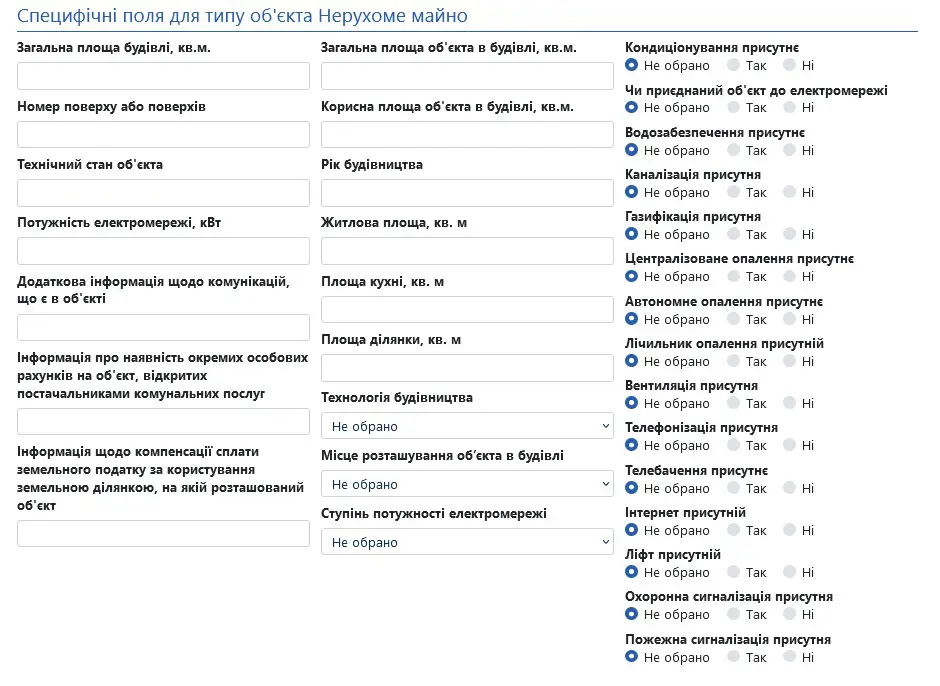This screenshot has width=940, height=686.
Task: Focus the Площа кухні input field
Action: pyautogui.click(x=467, y=309)
